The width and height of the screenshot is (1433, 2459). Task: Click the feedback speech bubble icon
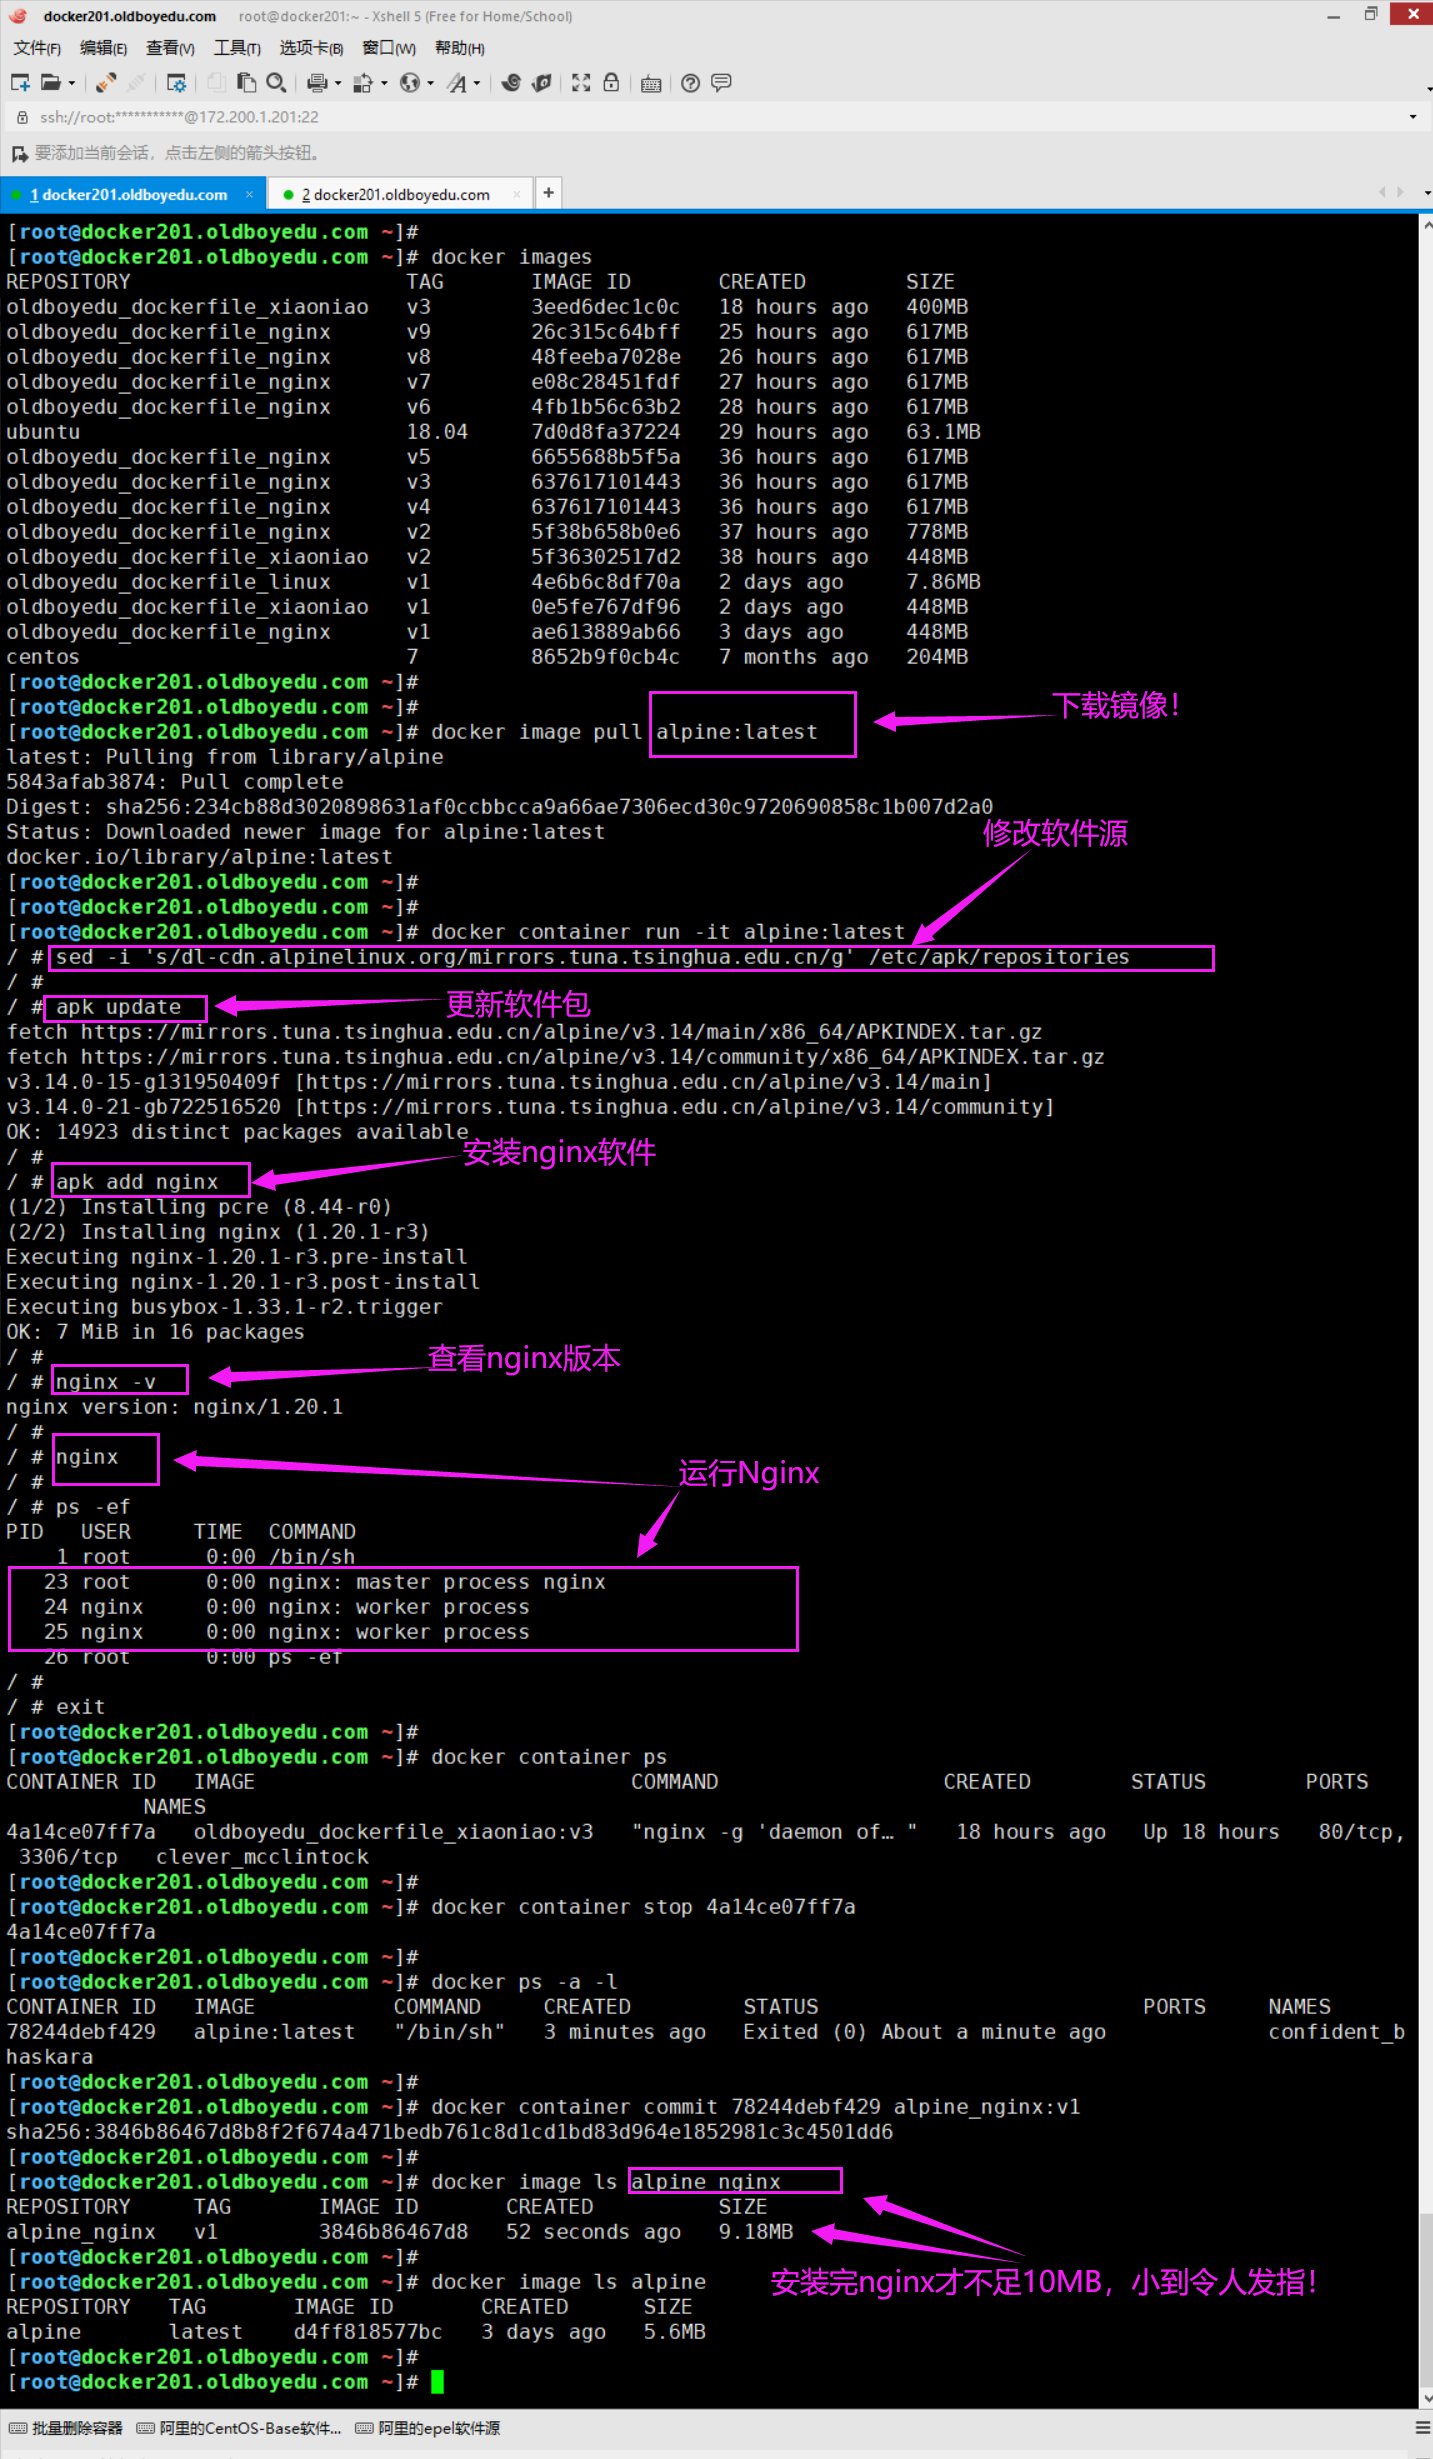[x=721, y=83]
